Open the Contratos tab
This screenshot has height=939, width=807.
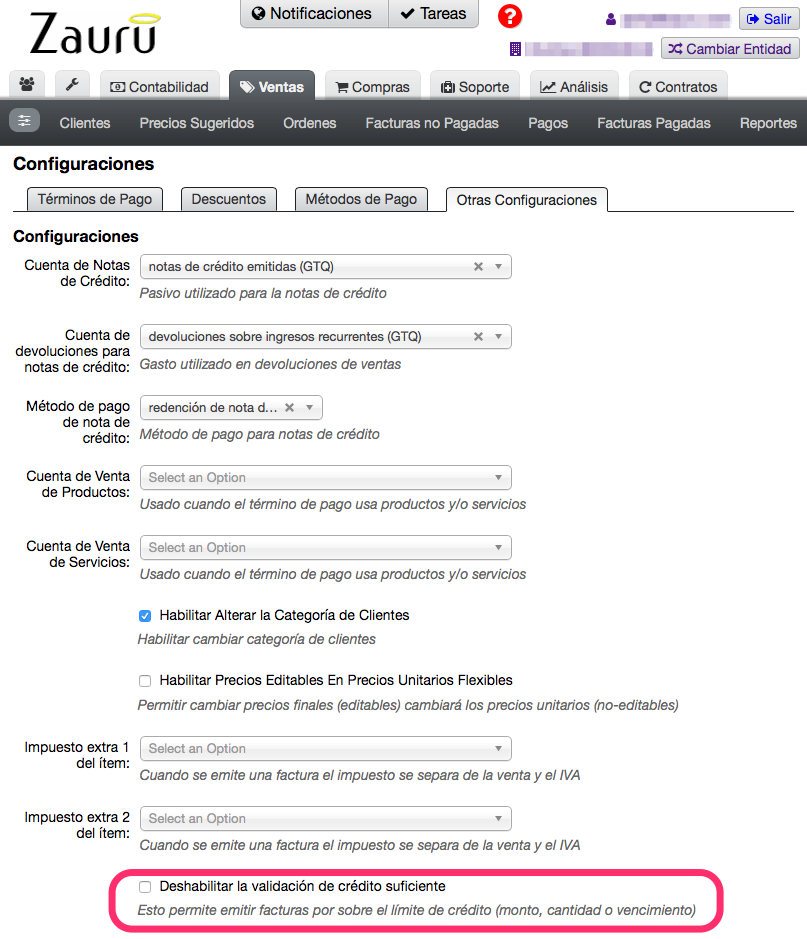pos(678,87)
